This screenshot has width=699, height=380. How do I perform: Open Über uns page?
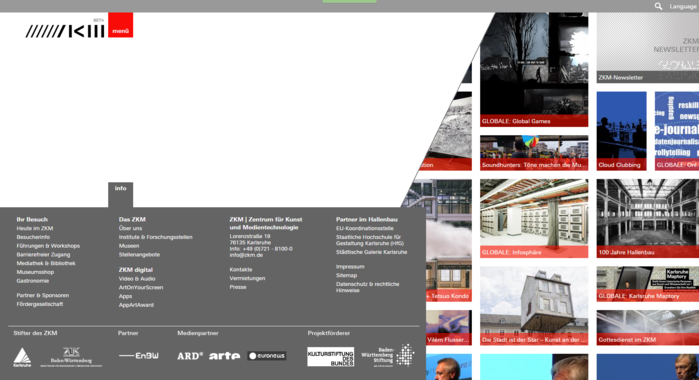click(130, 228)
